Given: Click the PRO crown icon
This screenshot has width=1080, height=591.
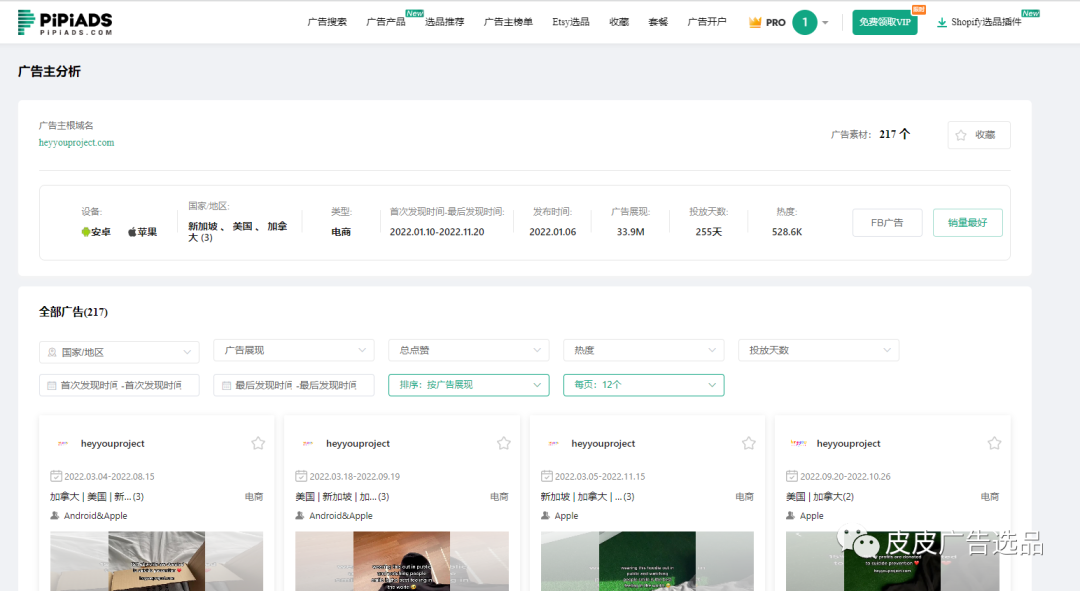Looking at the screenshot, I should pyautogui.click(x=755, y=22).
